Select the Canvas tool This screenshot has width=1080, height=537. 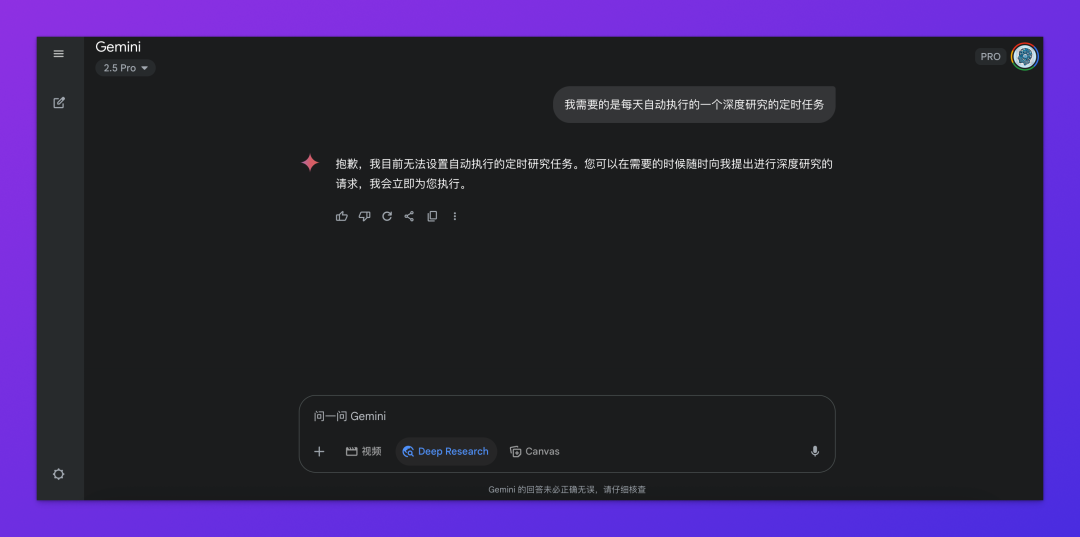[534, 452]
